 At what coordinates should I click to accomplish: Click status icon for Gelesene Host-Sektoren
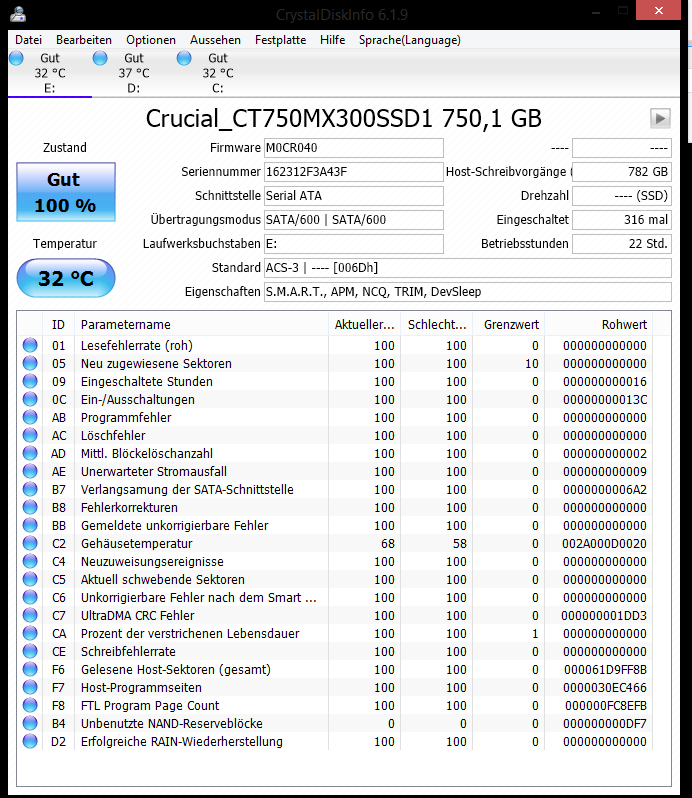click(x=30, y=669)
